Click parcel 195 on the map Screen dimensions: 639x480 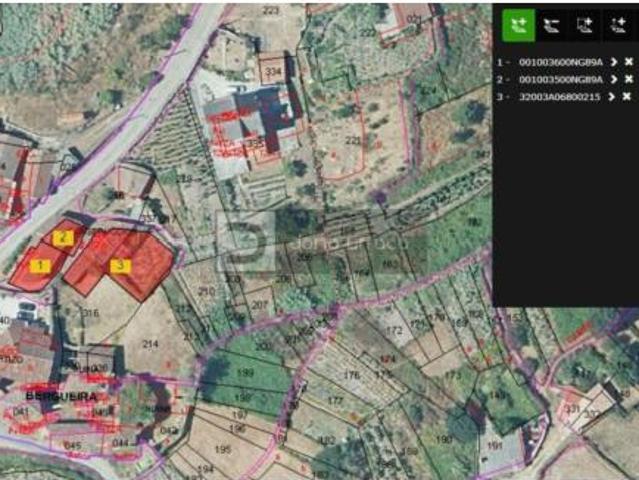[223, 449]
